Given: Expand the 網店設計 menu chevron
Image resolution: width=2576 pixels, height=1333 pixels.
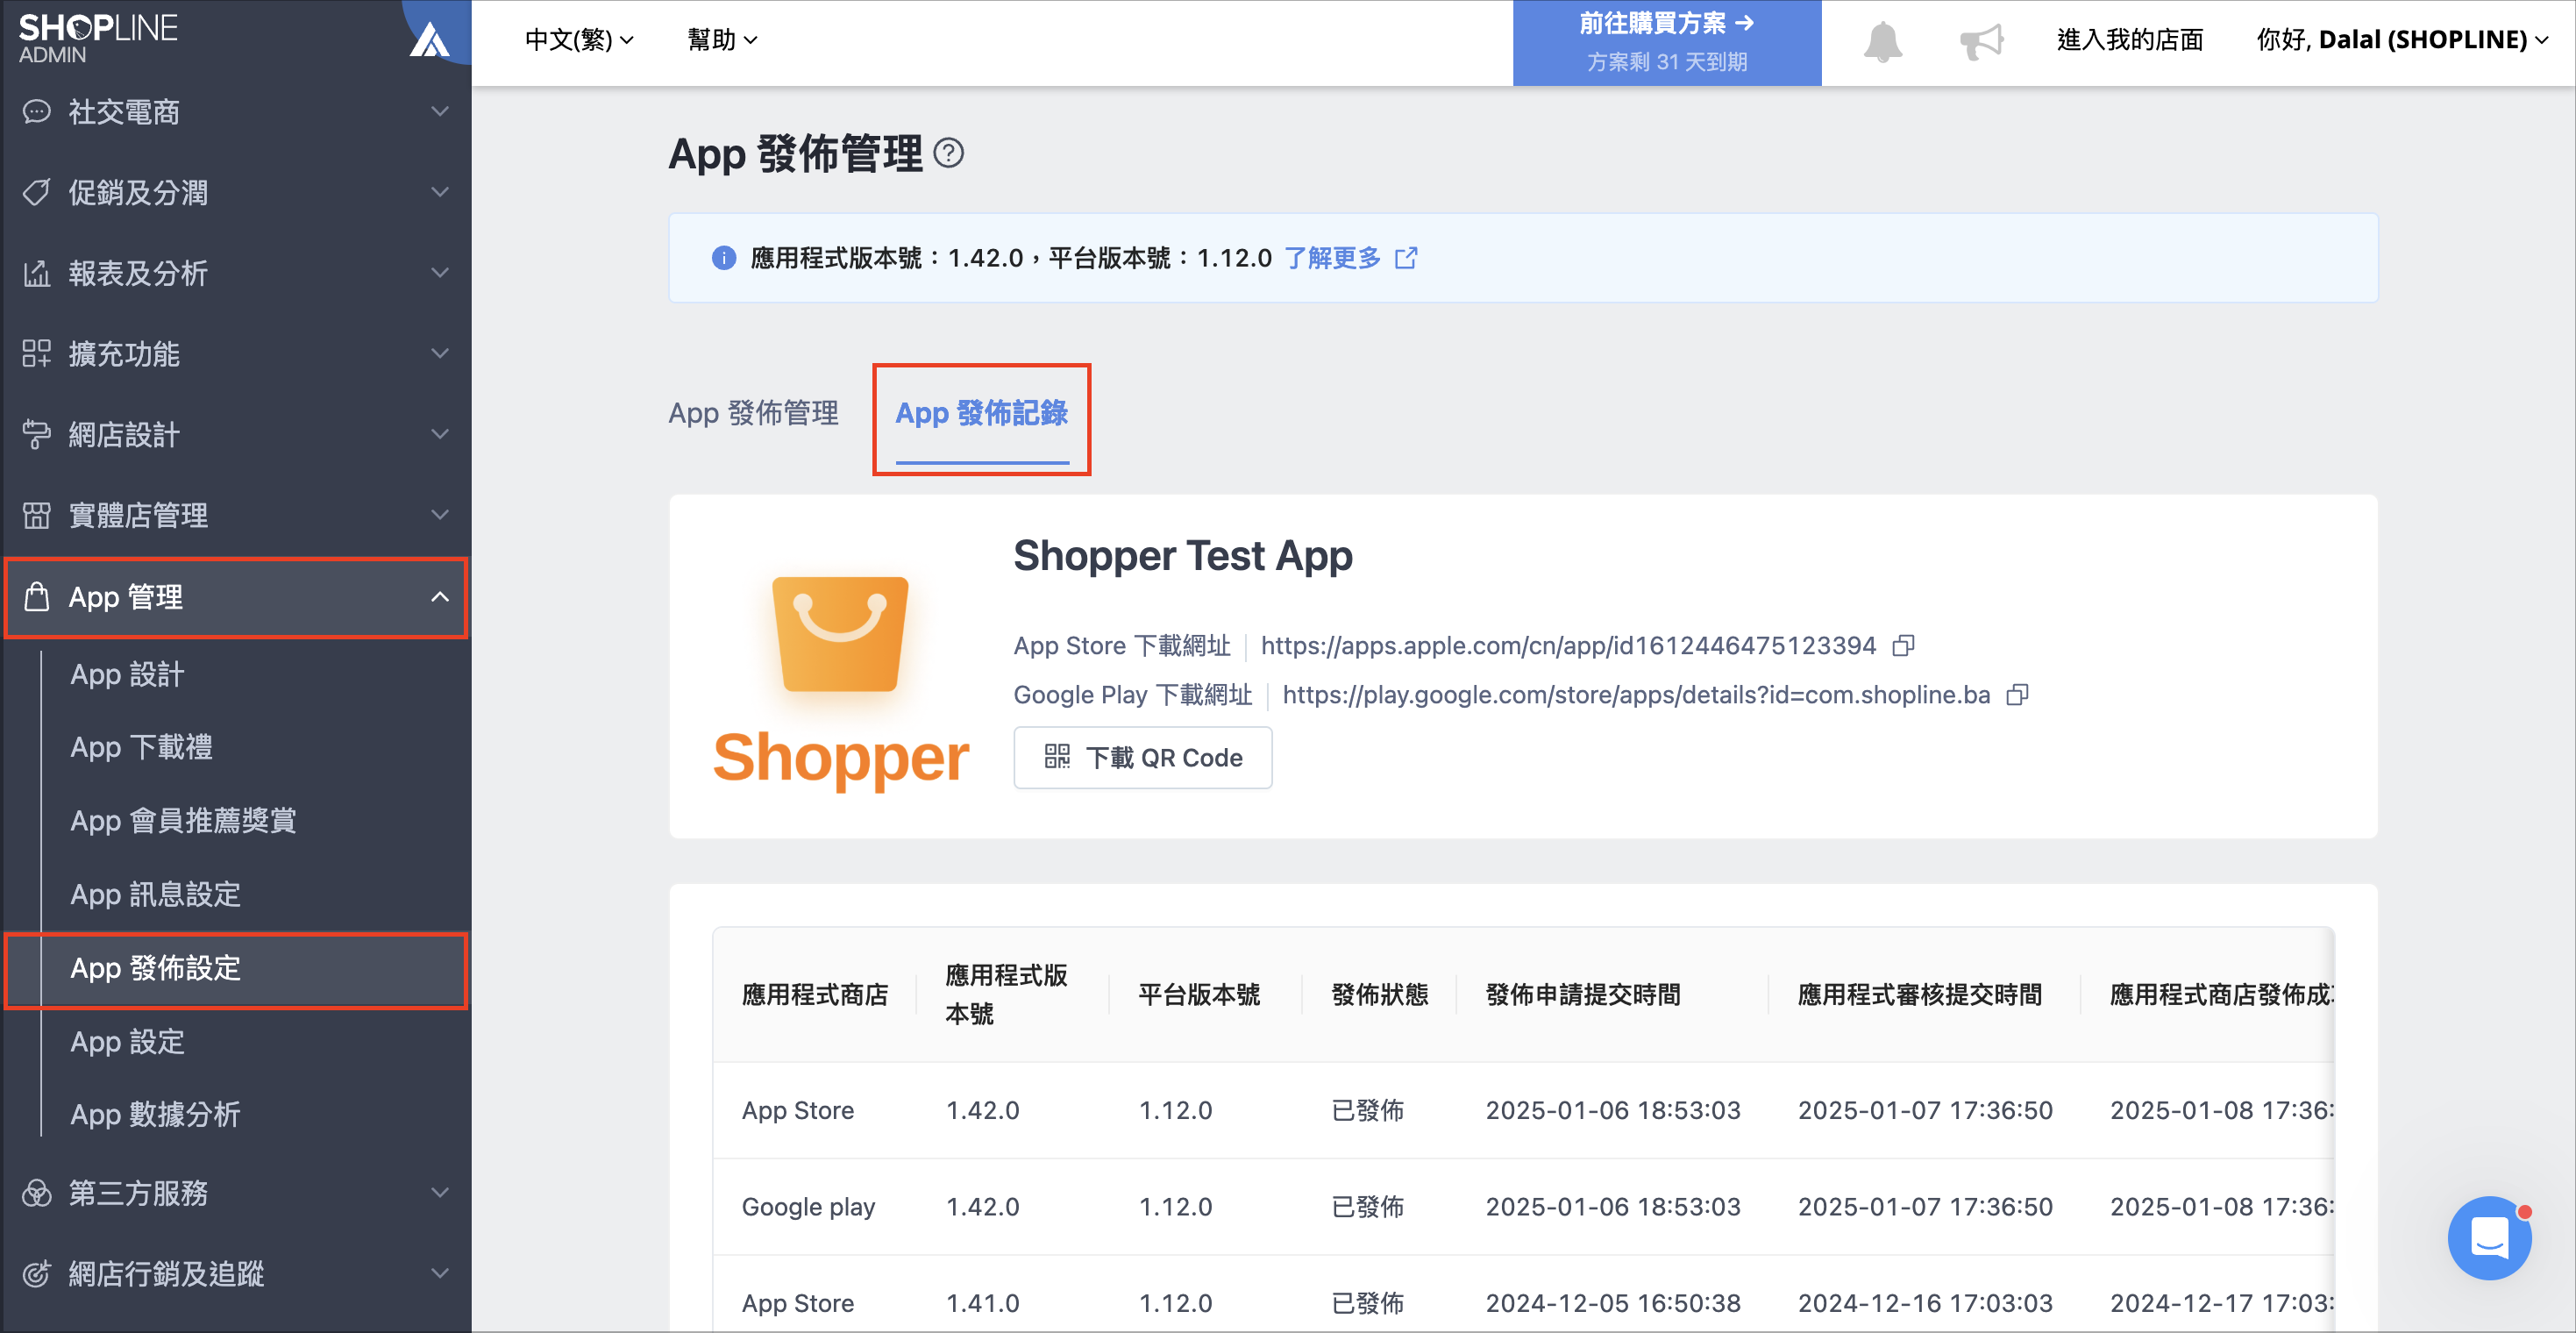Looking at the screenshot, I should (x=440, y=434).
